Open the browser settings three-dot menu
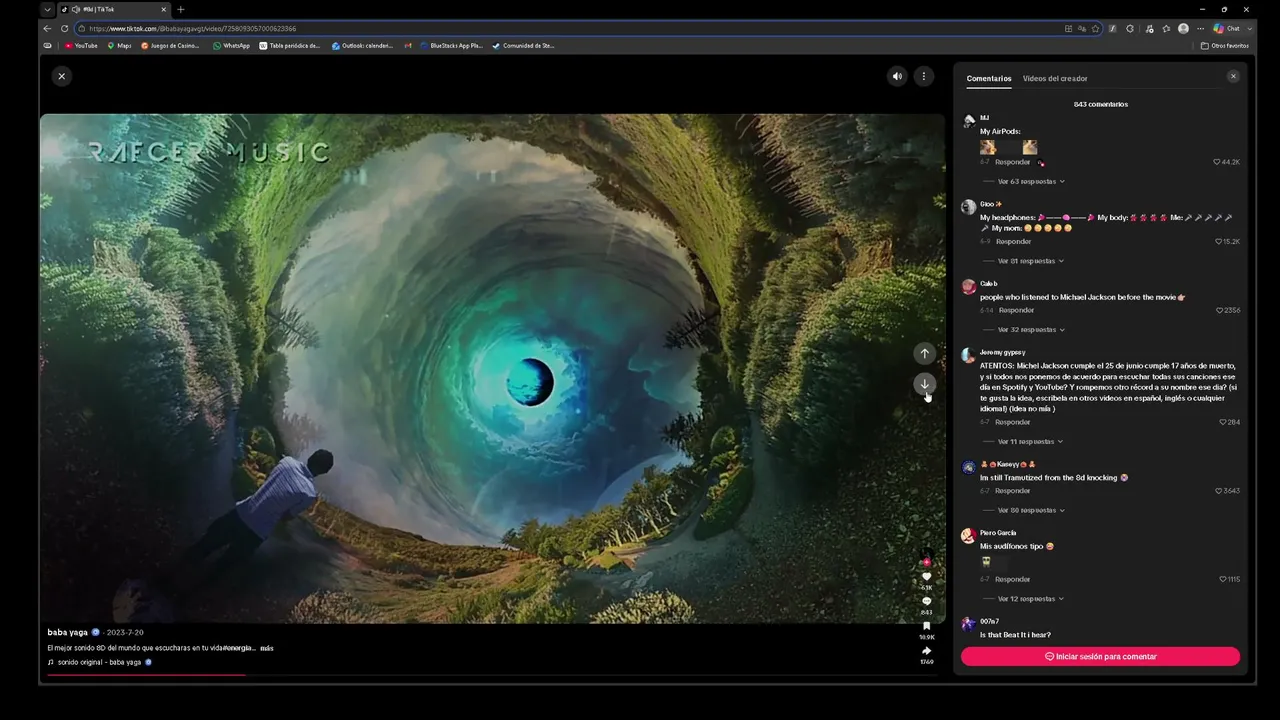Viewport: 1280px width, 720px height. pyautogui.click(x=1200, y=28)
